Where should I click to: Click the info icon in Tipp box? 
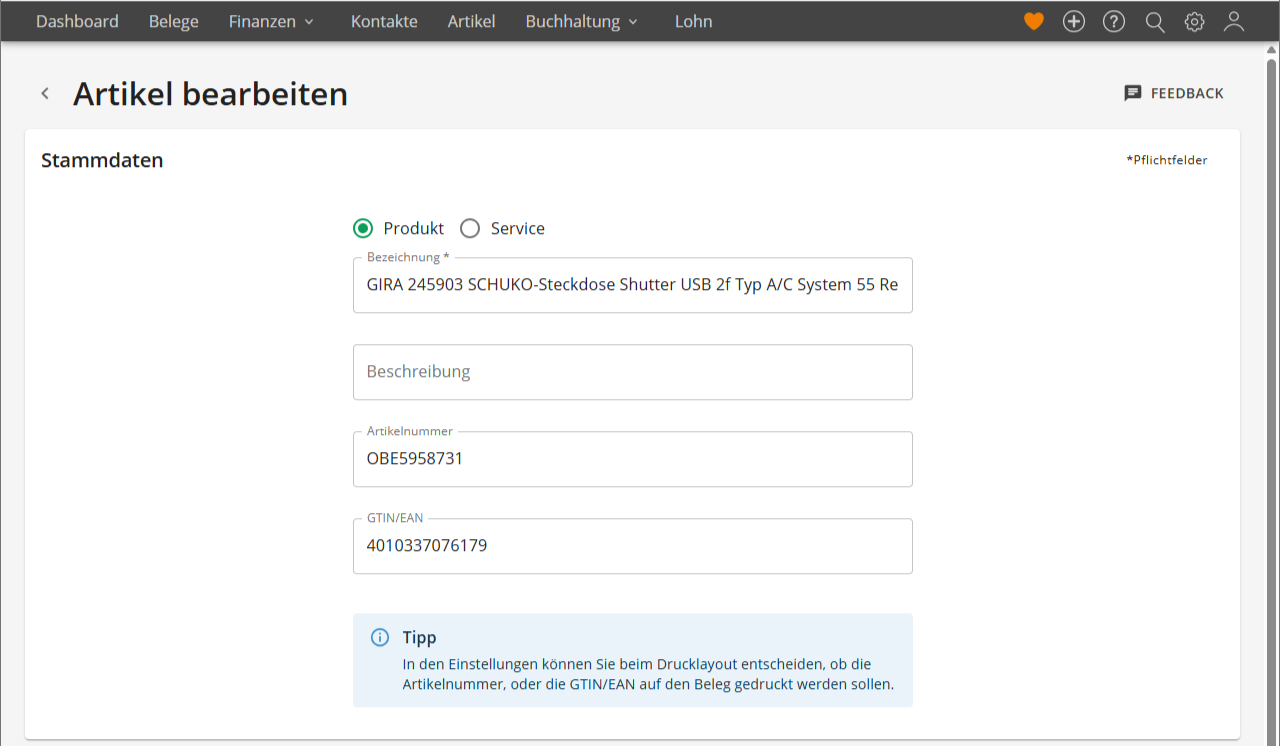pos(380,637)
